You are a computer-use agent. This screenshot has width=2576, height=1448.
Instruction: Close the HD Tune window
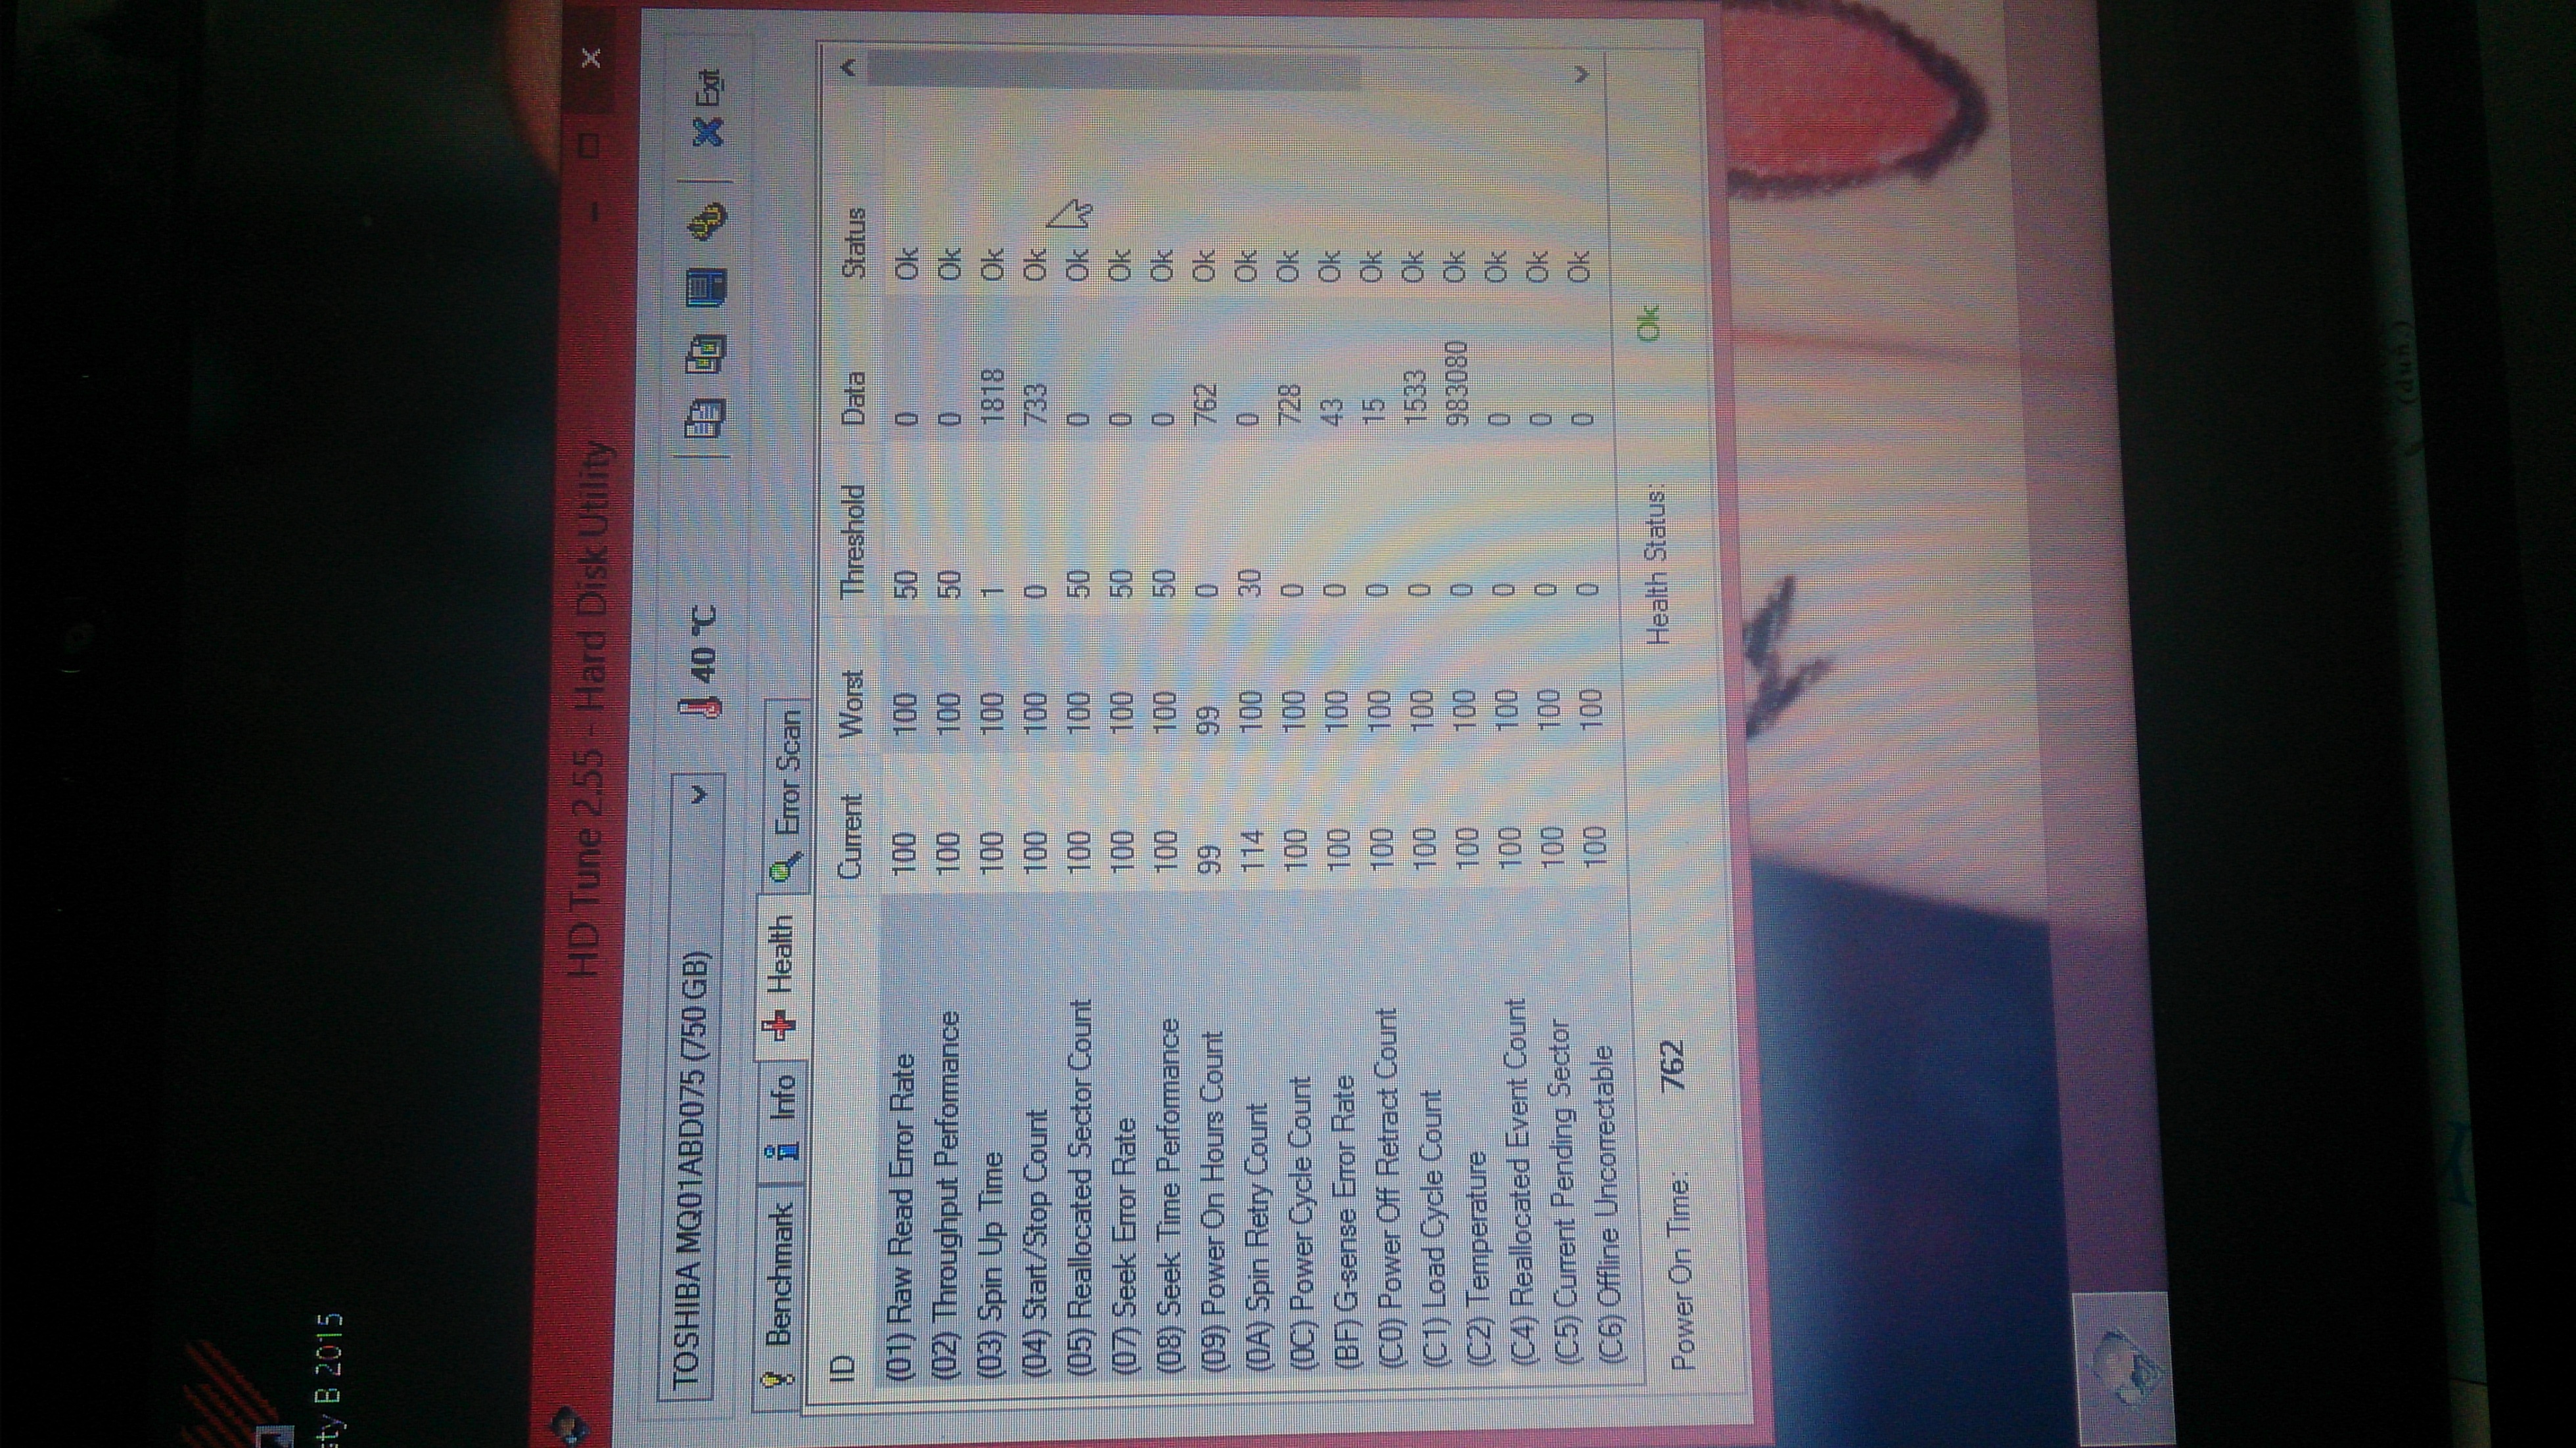[591, 59]
